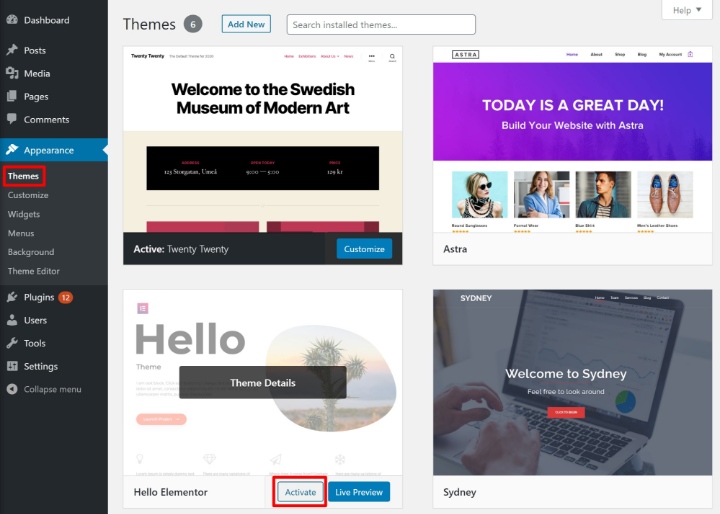The height and width of the screenshot is (514, 720).
Task: Click the Dashboard gauge icon
Action: pos(12,20)
